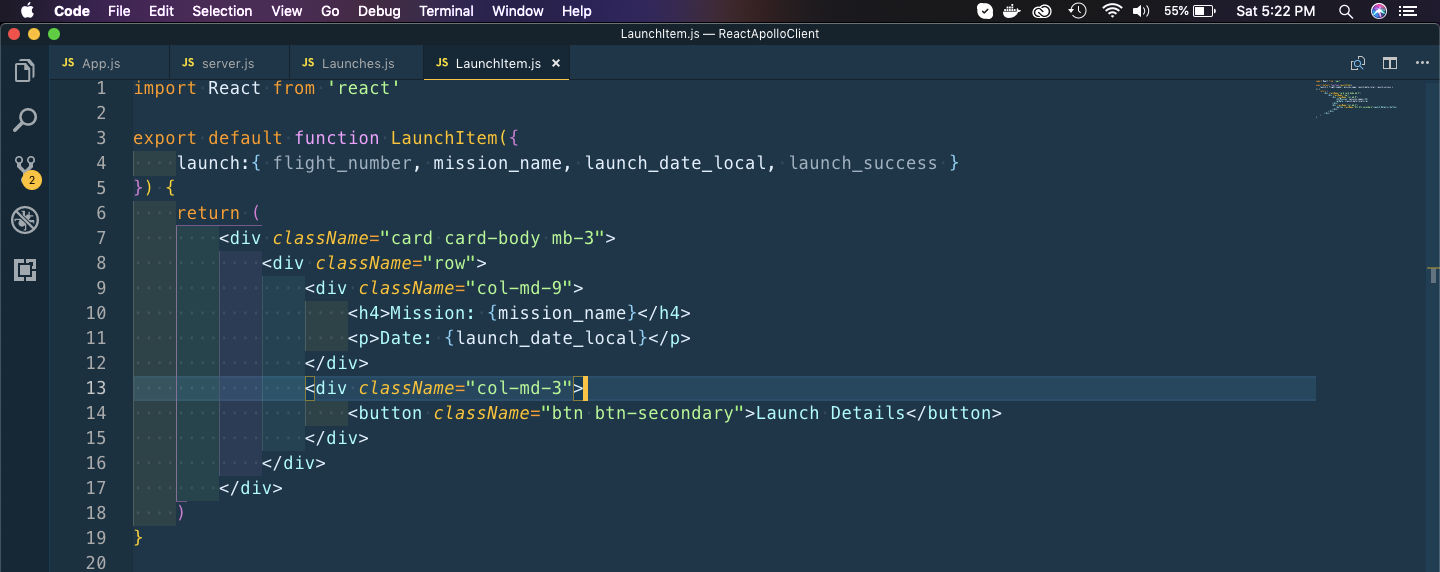Viewport: 1440px width, 572px height.
Task: Switch to the server.js tab
Action: coord(230,63)
